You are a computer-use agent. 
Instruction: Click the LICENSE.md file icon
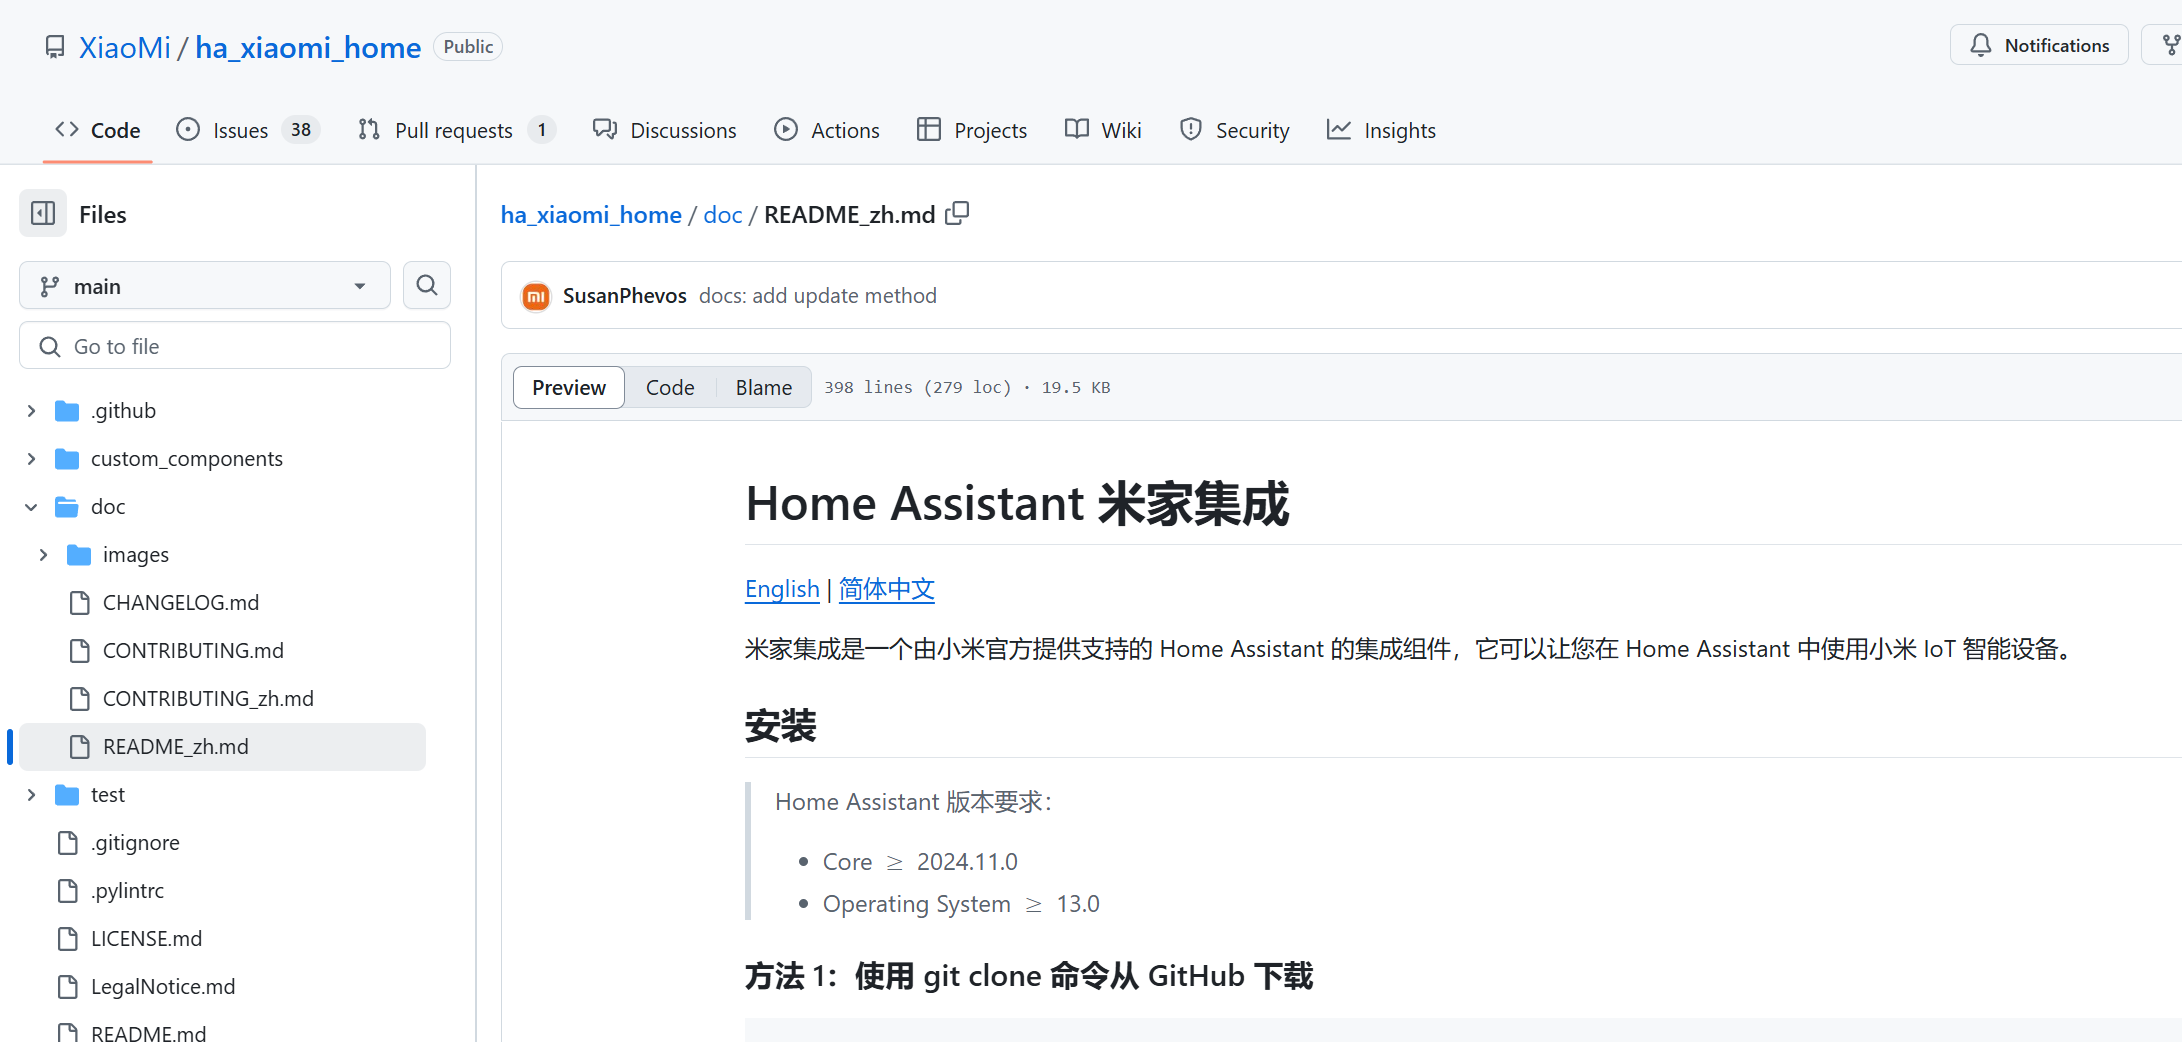68,939
